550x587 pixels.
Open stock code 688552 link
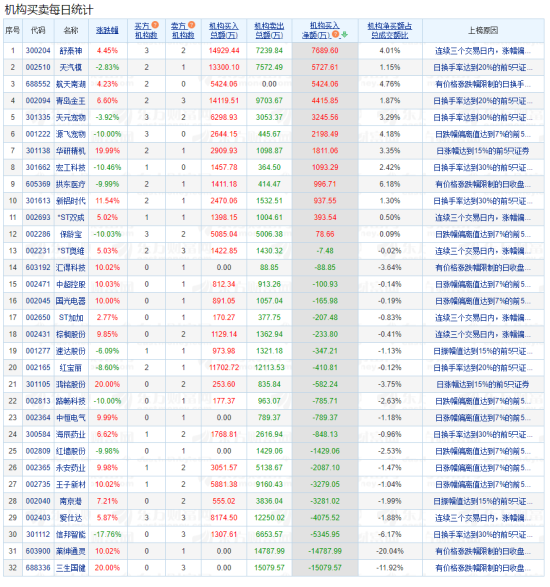(x=38, y=84)
